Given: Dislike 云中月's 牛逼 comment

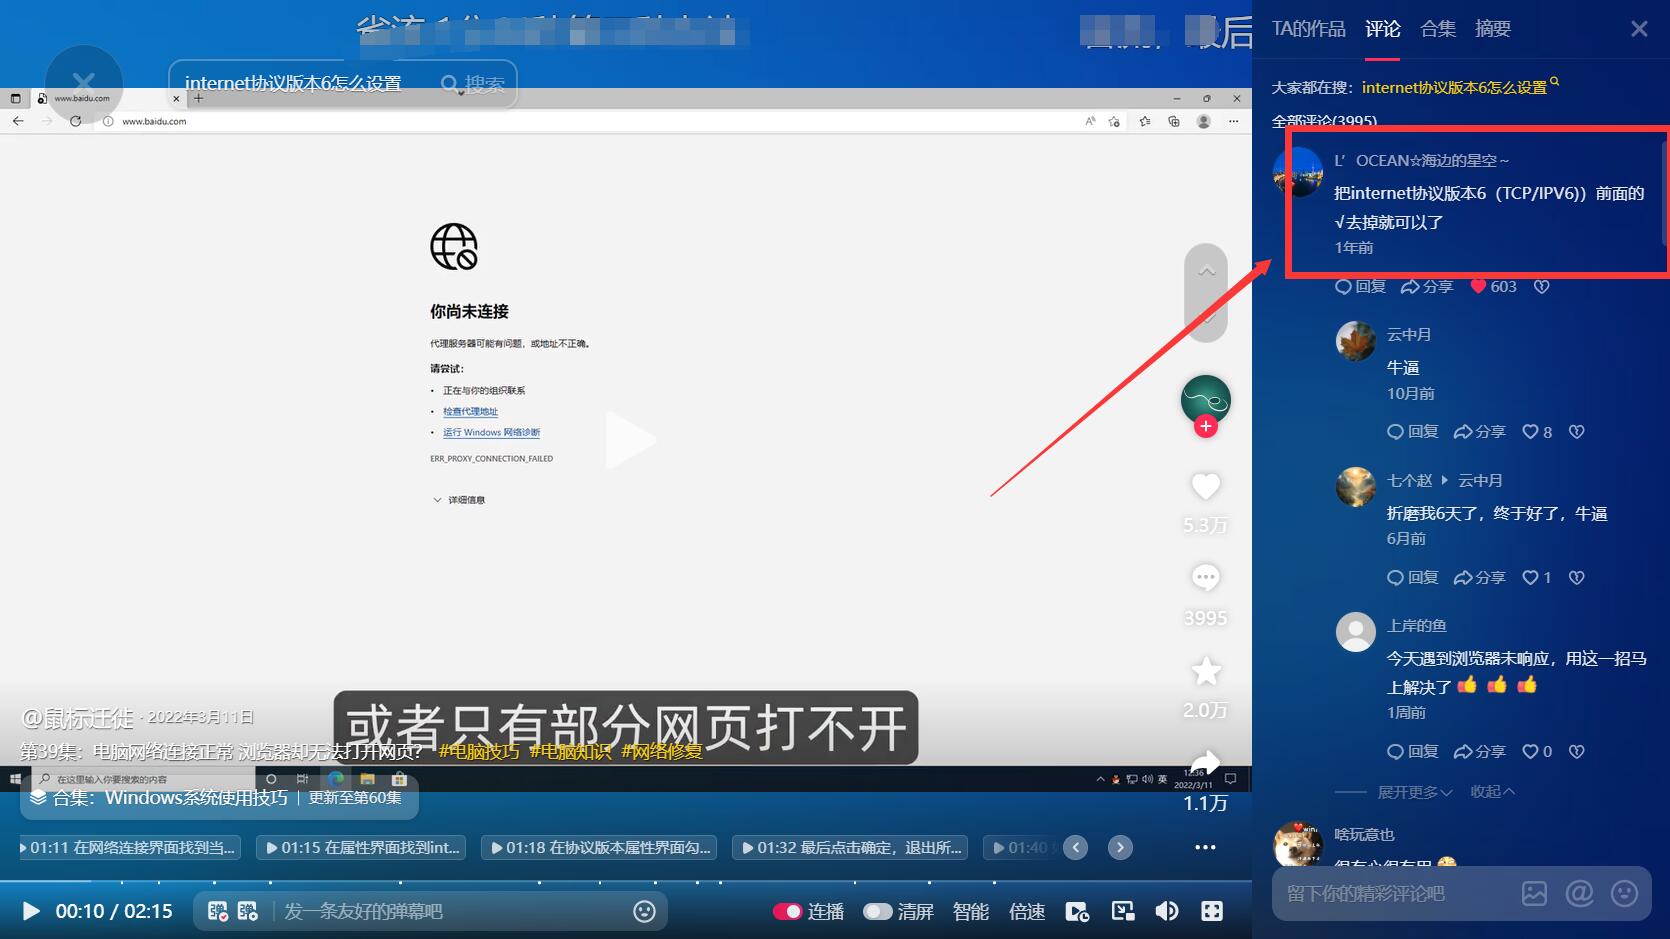Looking at the screenshot, I should [x=1577, y=432].
